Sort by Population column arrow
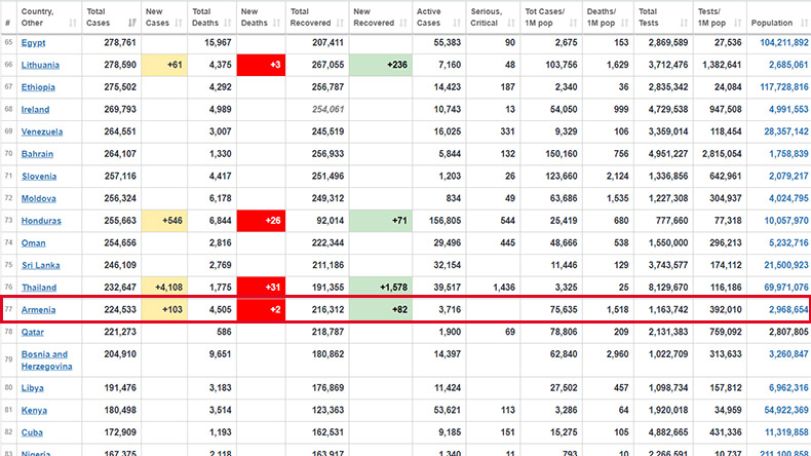The height and width of the screenshot is (456, 811). [x=804, y=23]
